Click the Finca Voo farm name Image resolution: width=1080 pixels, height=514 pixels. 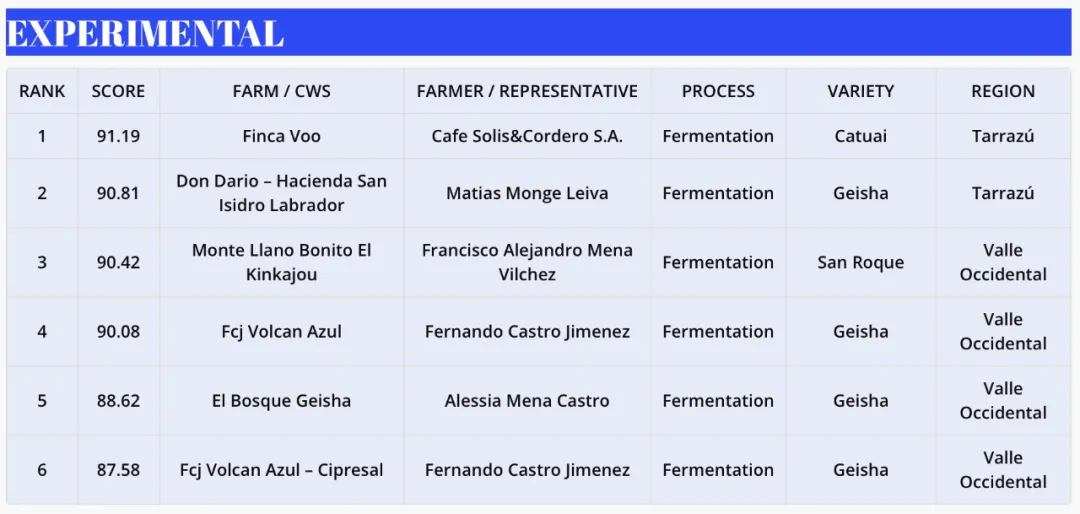coord(282,136)
